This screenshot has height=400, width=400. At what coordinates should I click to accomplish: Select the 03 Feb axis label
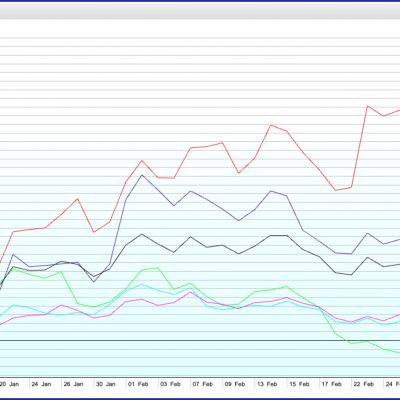[170, 384]
